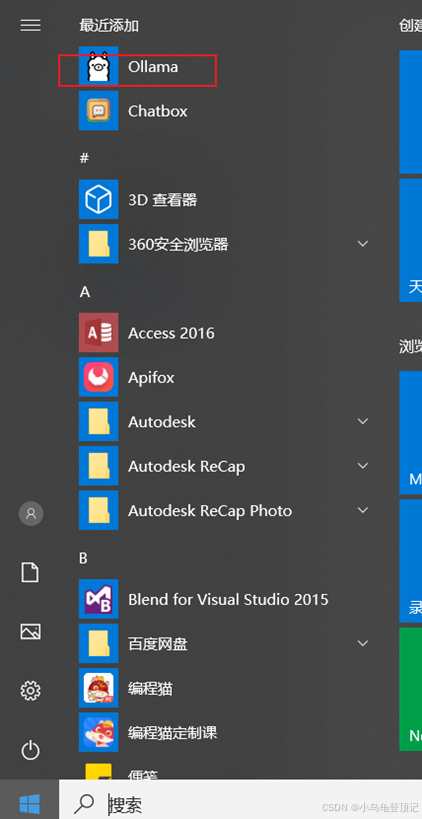Image resolution: width=422 pixels, height=819 pixels.
Task: Open the 编程猫 app icon
Action: [98, 688]
